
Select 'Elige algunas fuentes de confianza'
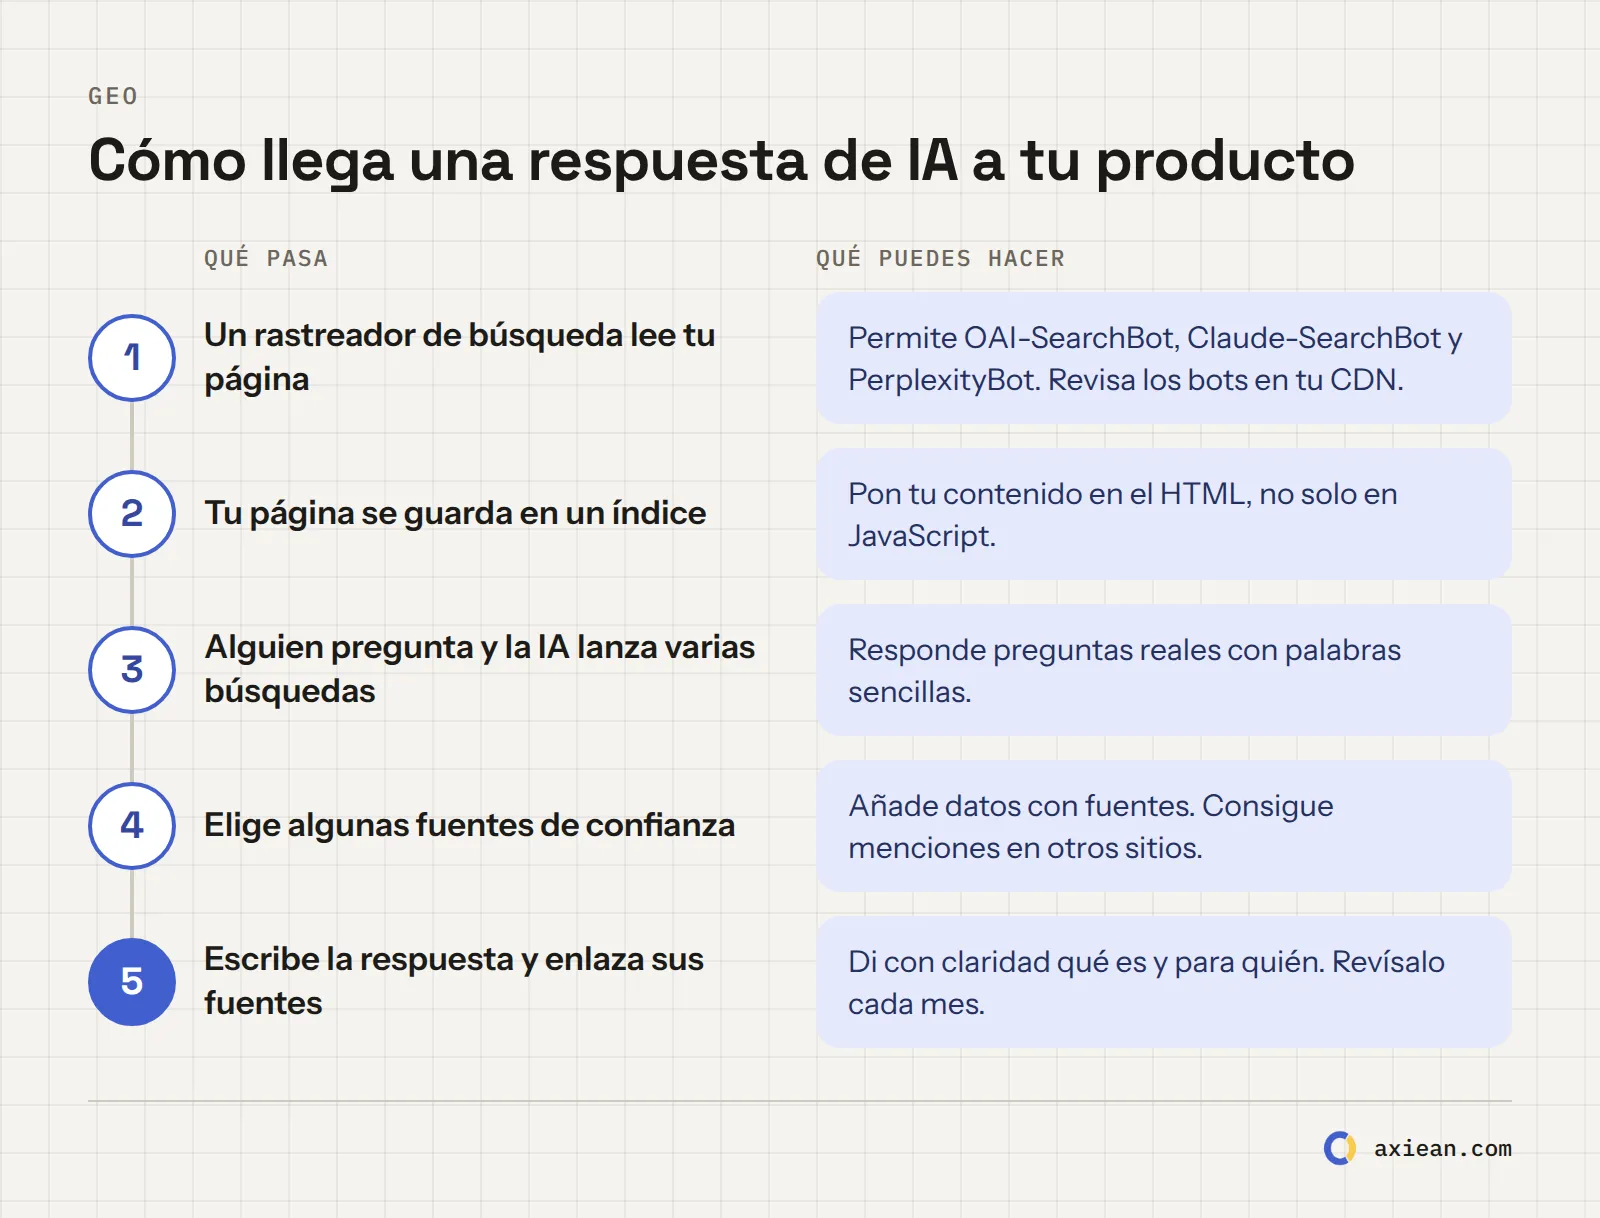(469, 825)
